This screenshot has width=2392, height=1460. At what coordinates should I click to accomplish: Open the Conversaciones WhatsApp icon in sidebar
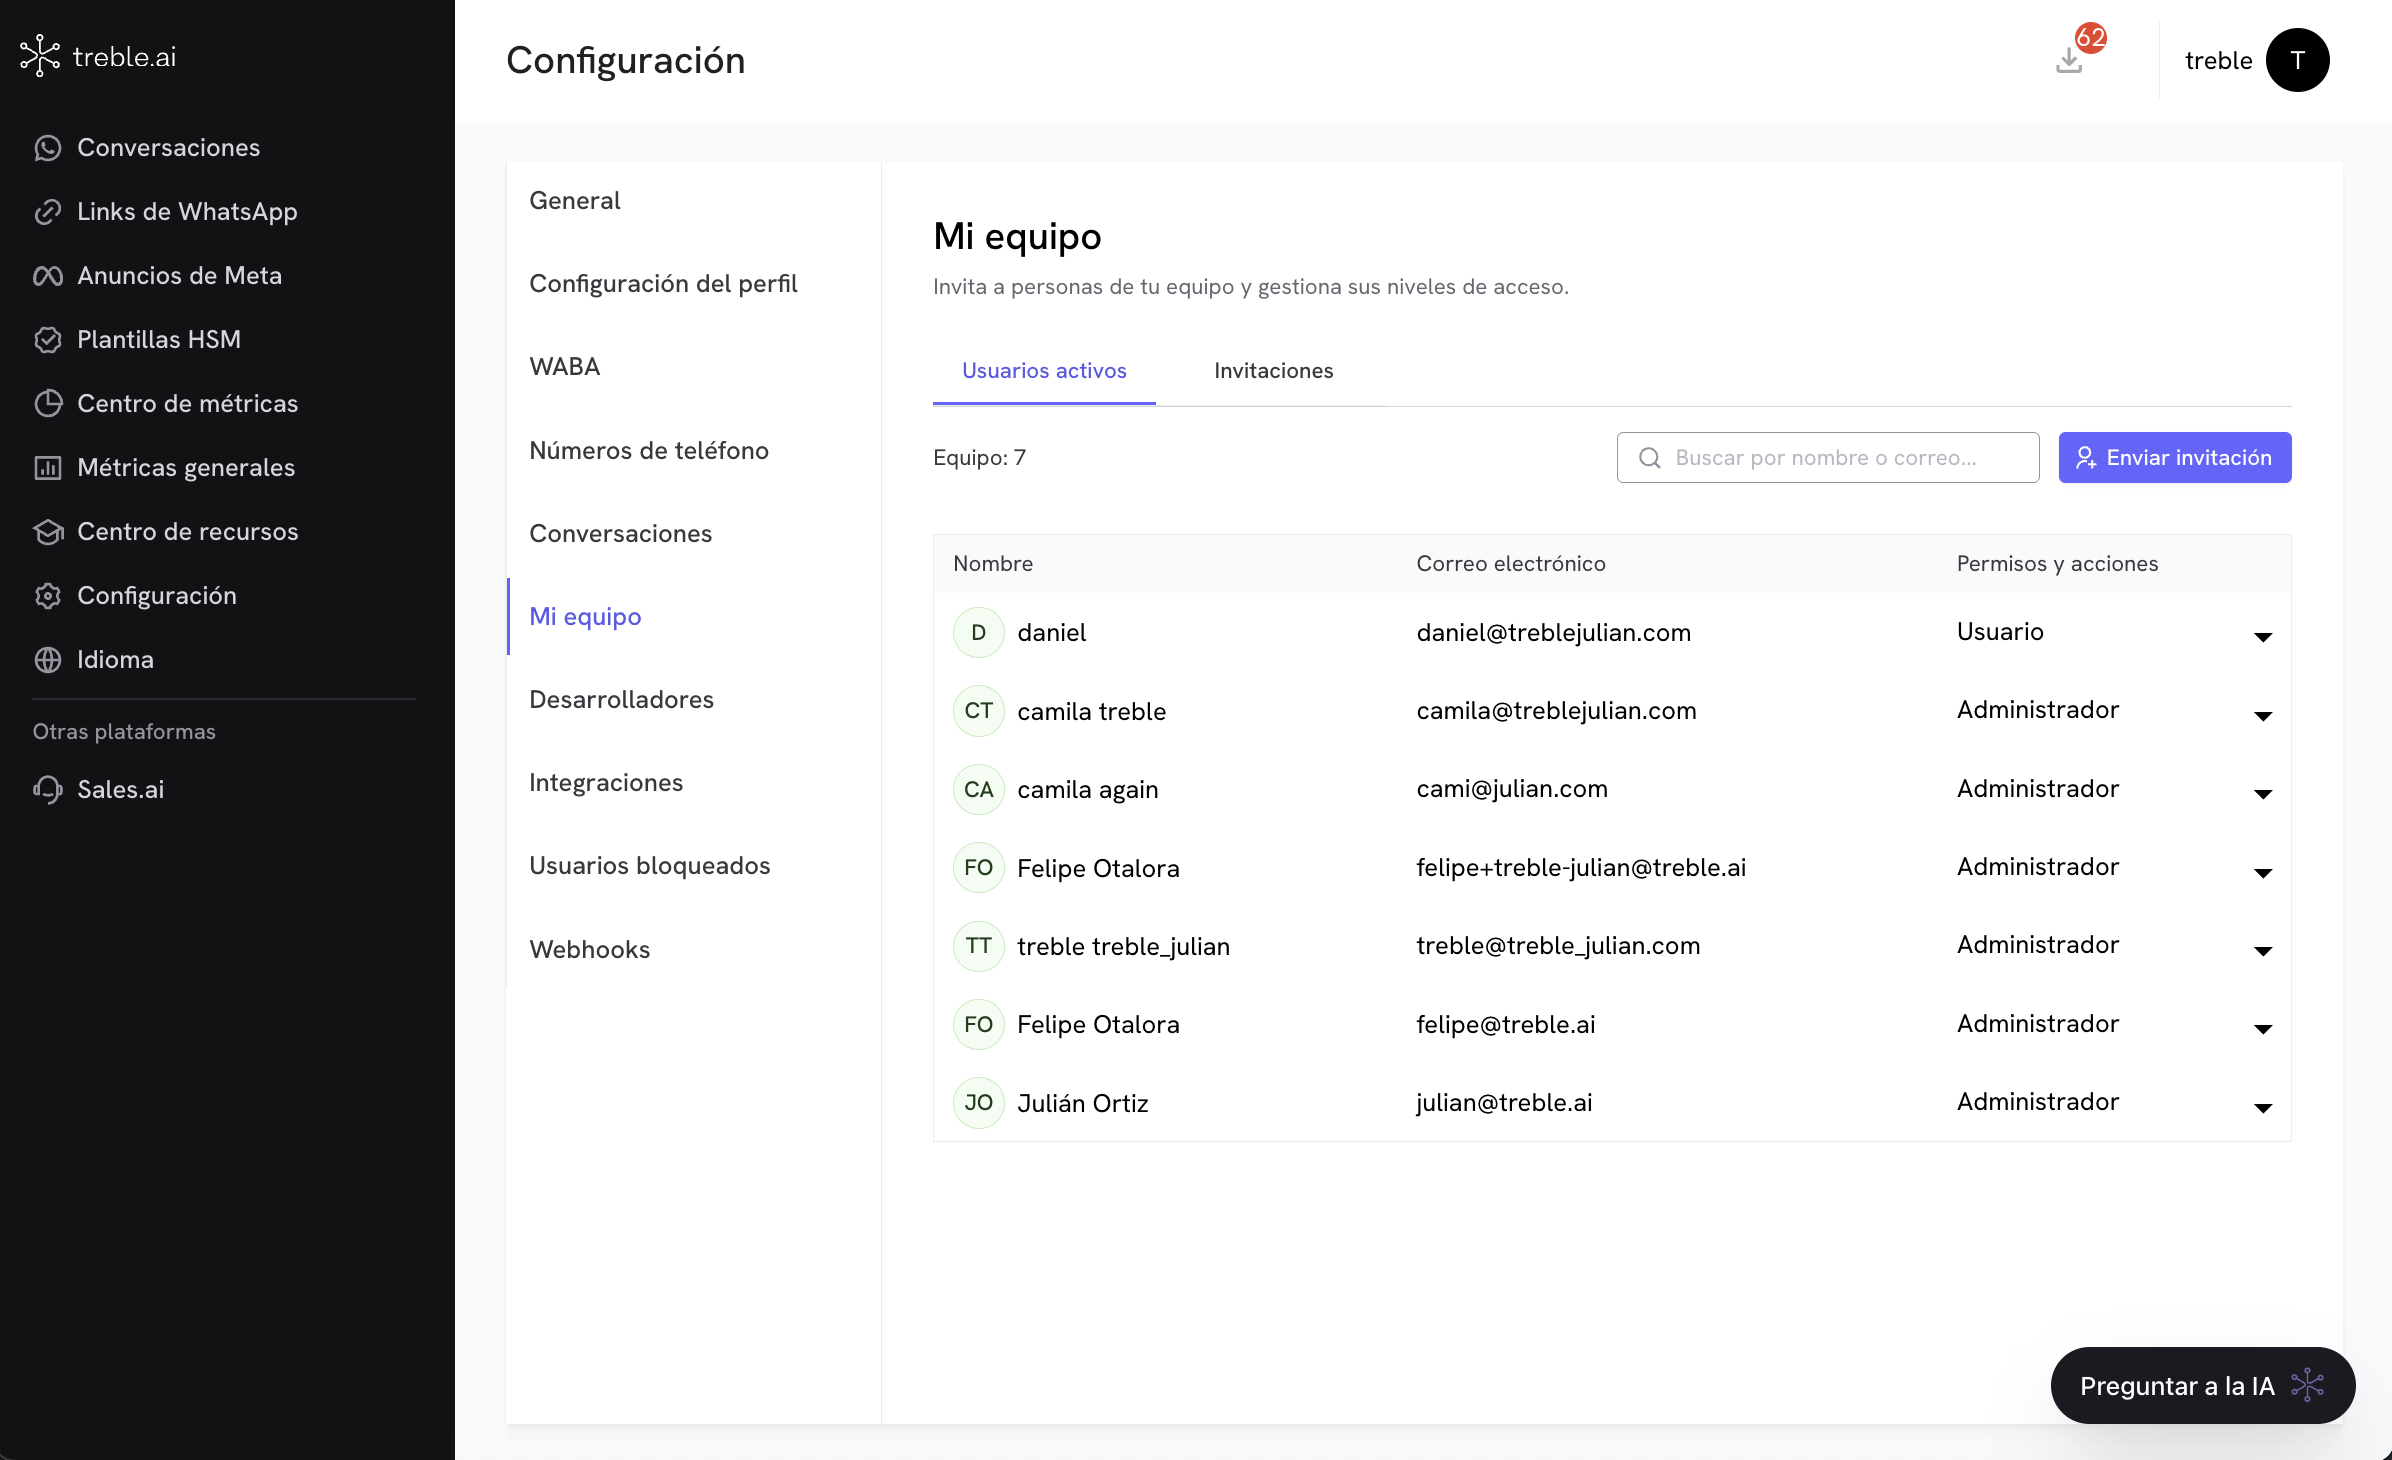[x=47, y=148]
